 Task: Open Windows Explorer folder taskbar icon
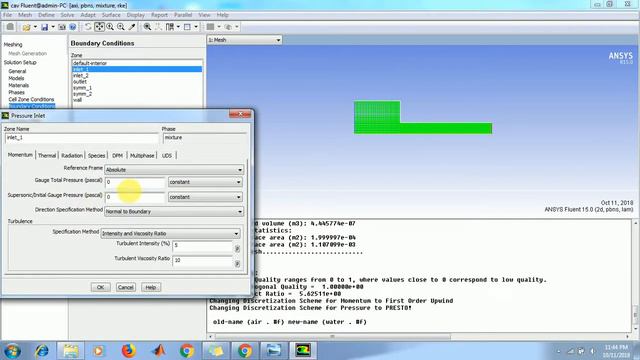coord(71,351)
